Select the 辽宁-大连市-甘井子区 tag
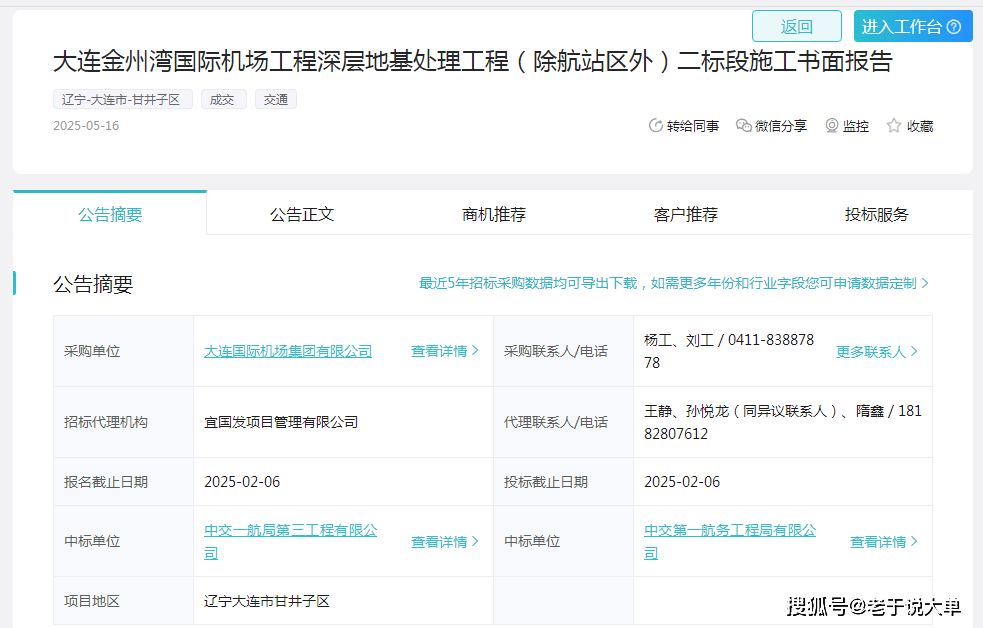The image size is (983, 628). pyautogui.click(x=122, y=100)
